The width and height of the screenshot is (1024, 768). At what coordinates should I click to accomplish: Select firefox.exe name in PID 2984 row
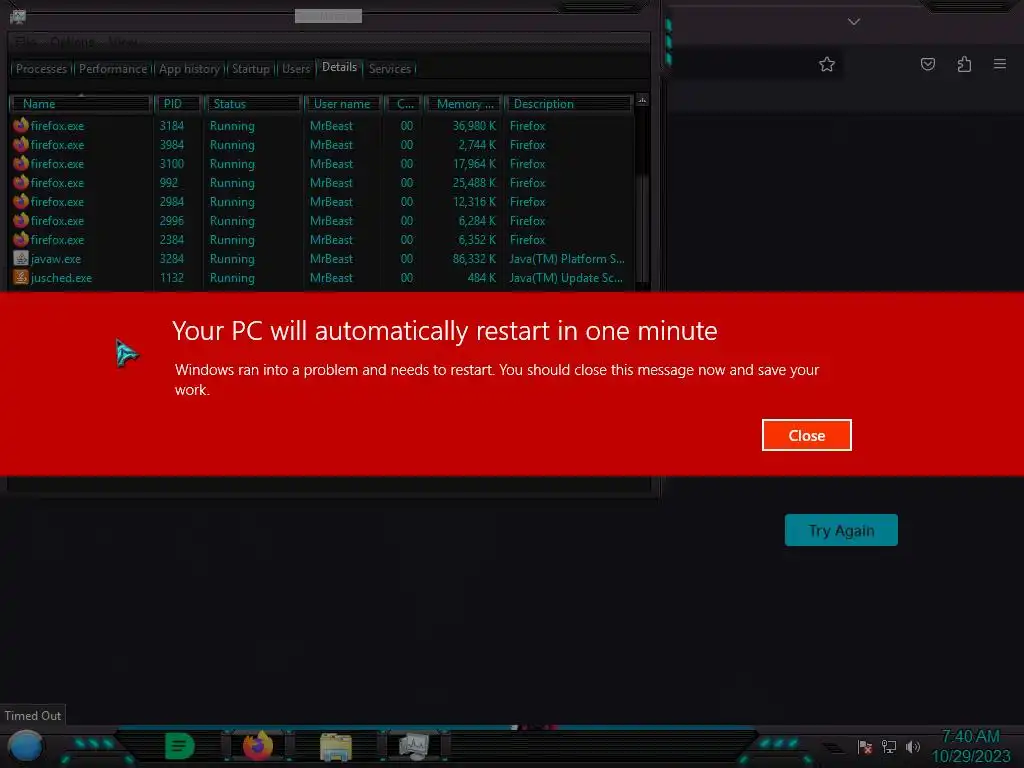point(57,202)
